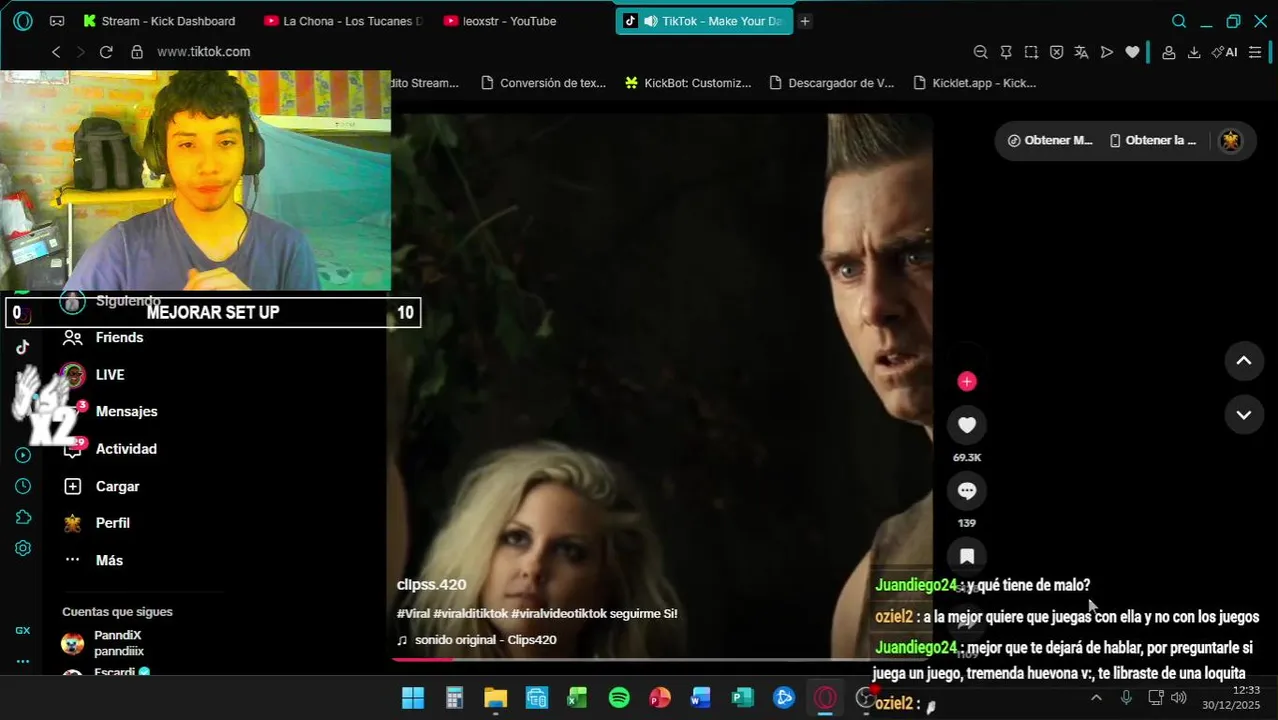Open Perfil in TikTok sidebar

pos(97,523)
